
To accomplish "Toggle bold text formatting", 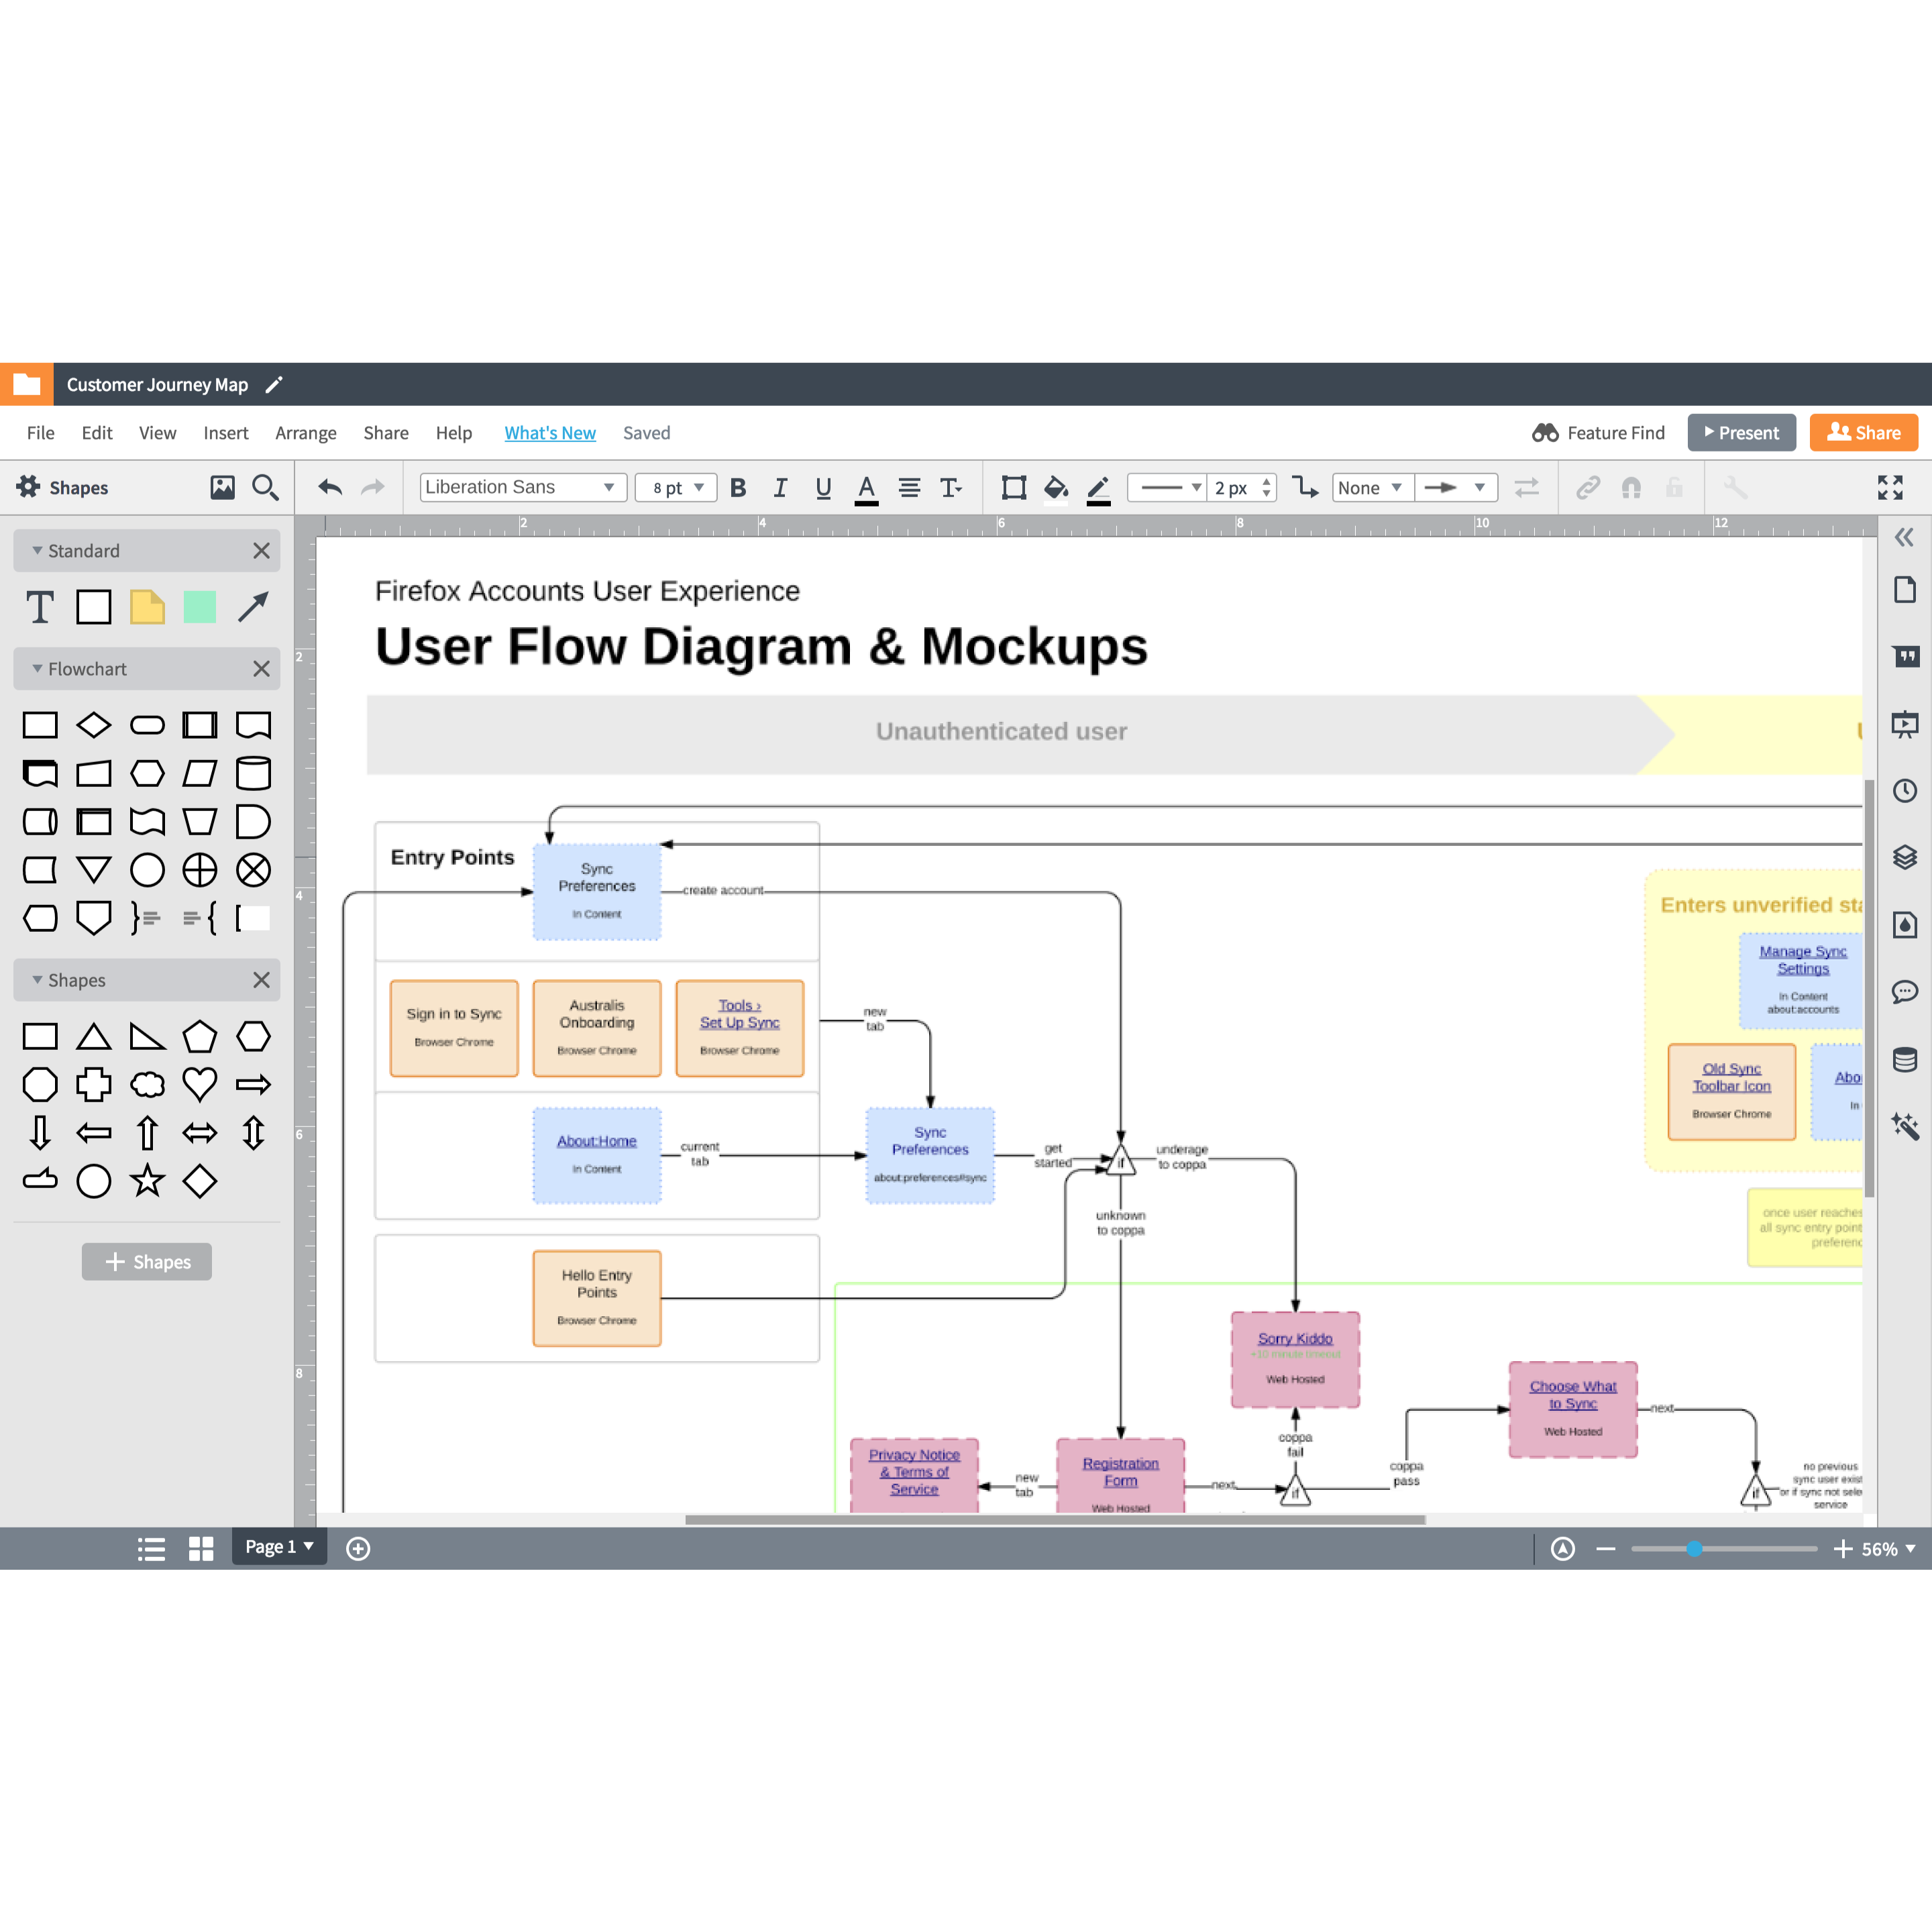I will [x=738, y=487].
